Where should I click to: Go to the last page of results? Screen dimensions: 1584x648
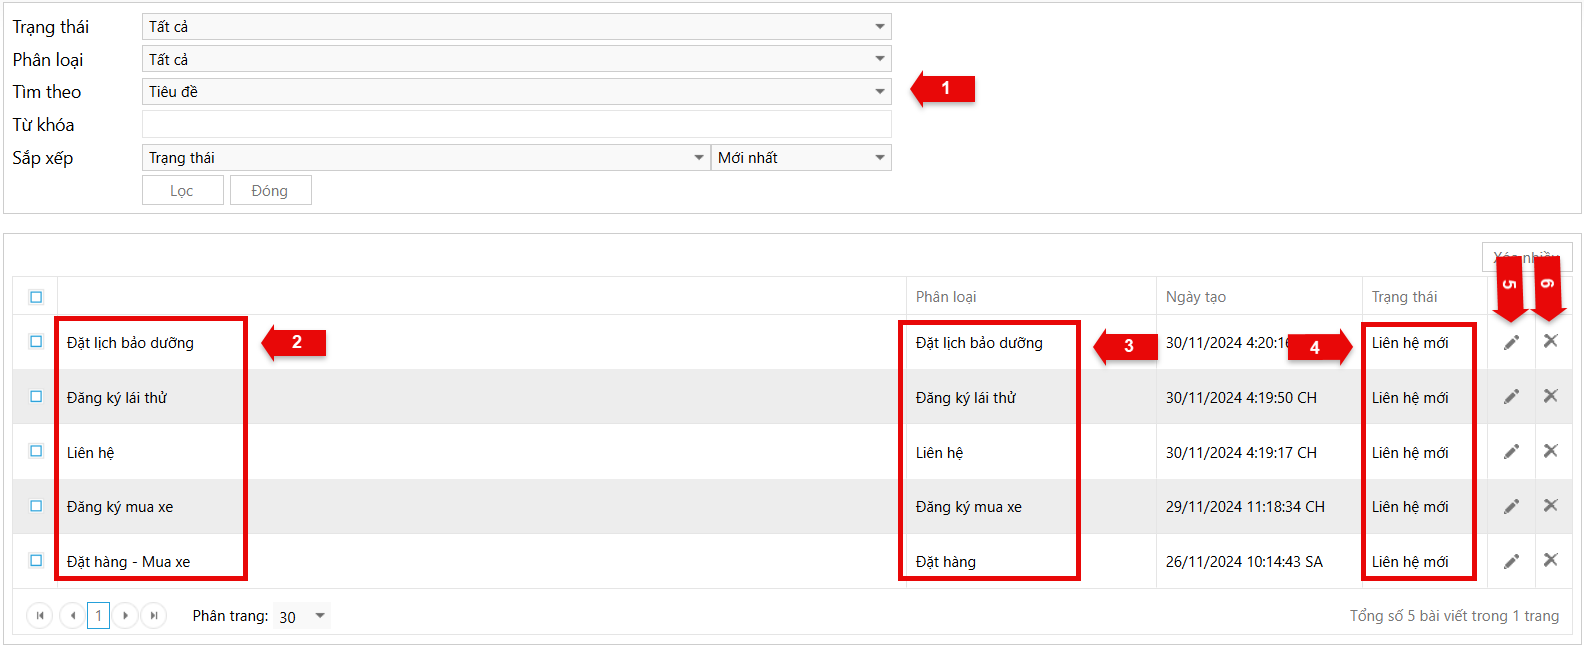pos(154,616)
